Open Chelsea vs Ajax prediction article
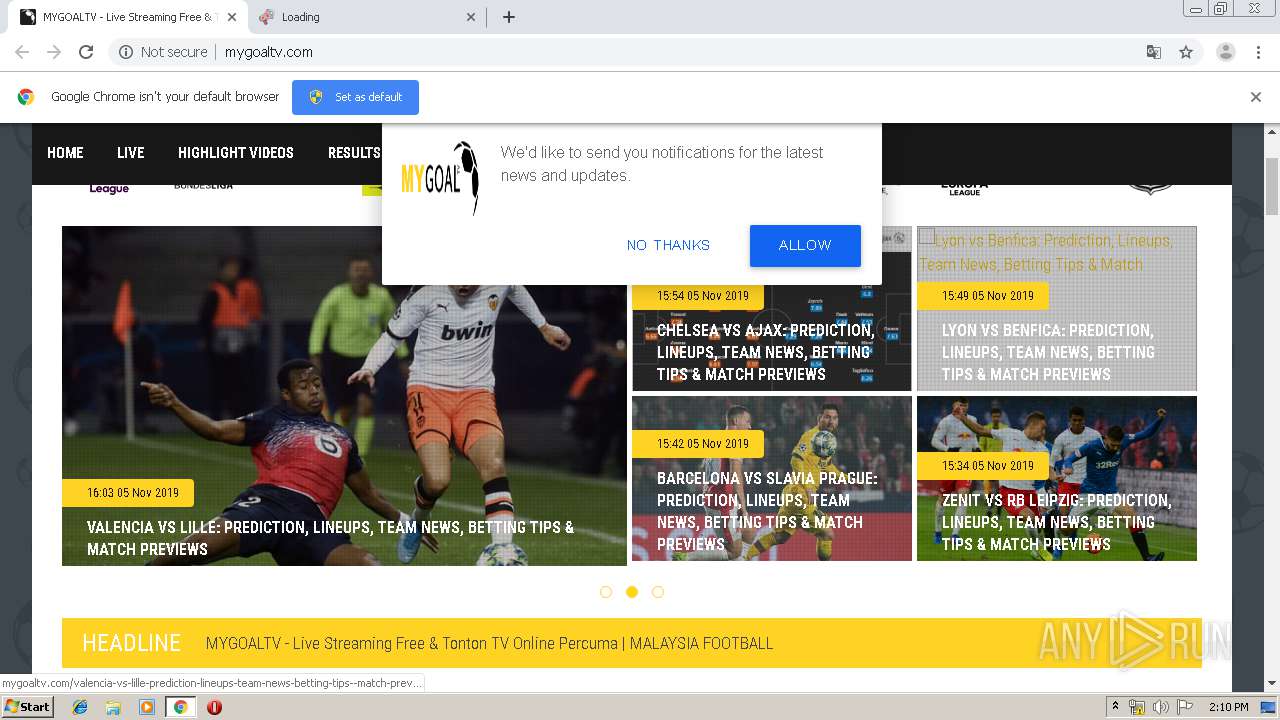The height and width of the screenshot is (720, 1280). [766, 352]
